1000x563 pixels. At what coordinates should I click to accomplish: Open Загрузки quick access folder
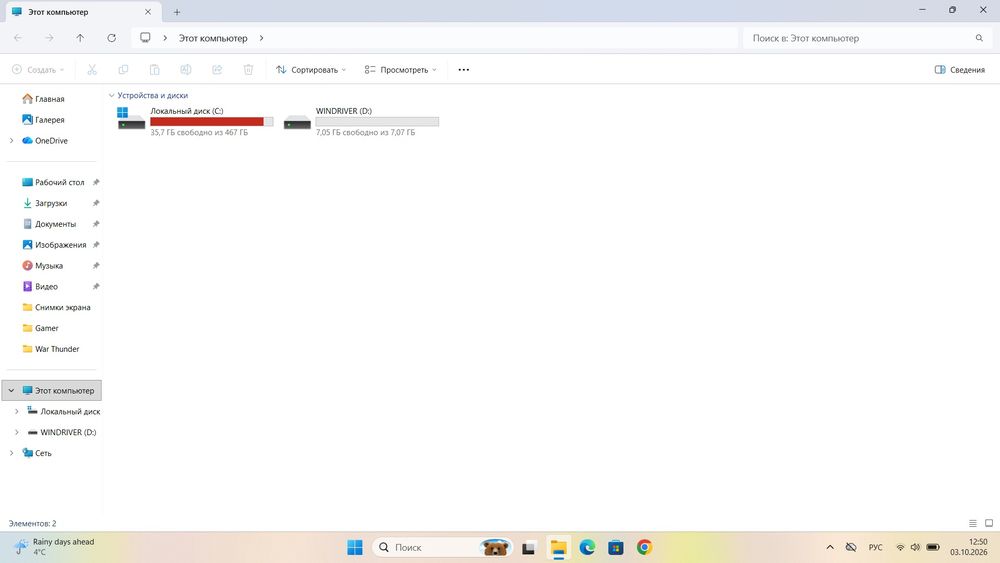51,203
